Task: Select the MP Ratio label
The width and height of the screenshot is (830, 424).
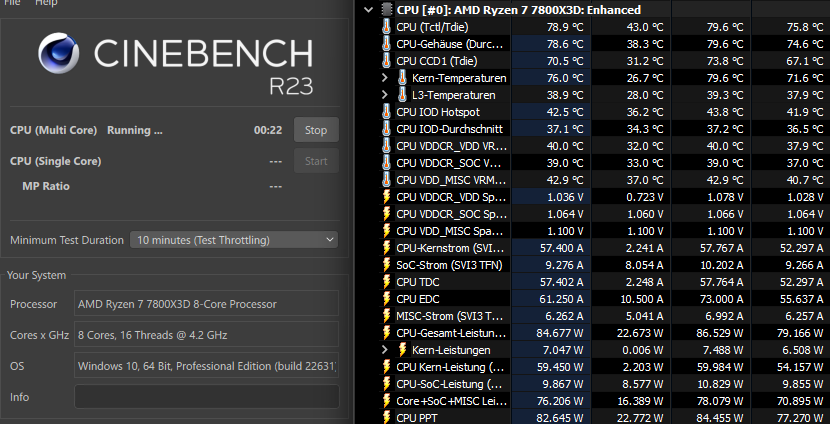Action: (46, 186)
